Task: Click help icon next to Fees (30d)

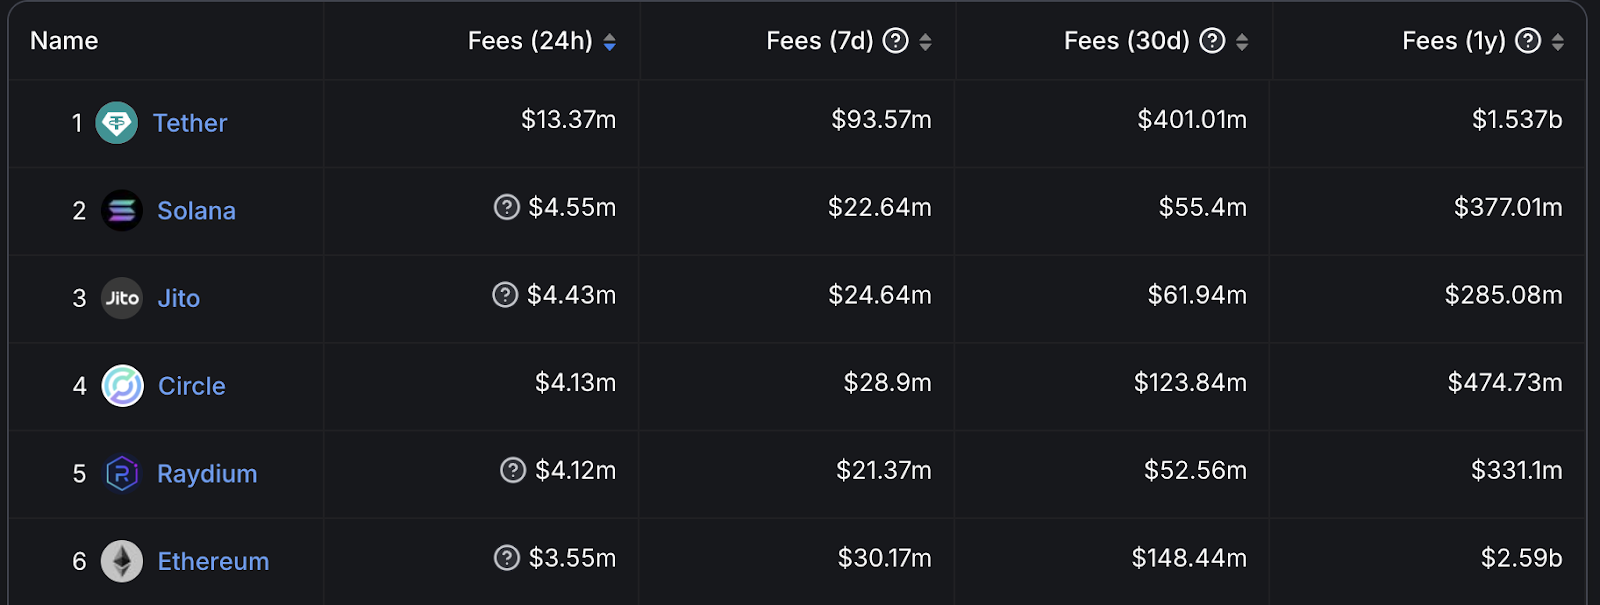Action: click(x=1212, y=41)
